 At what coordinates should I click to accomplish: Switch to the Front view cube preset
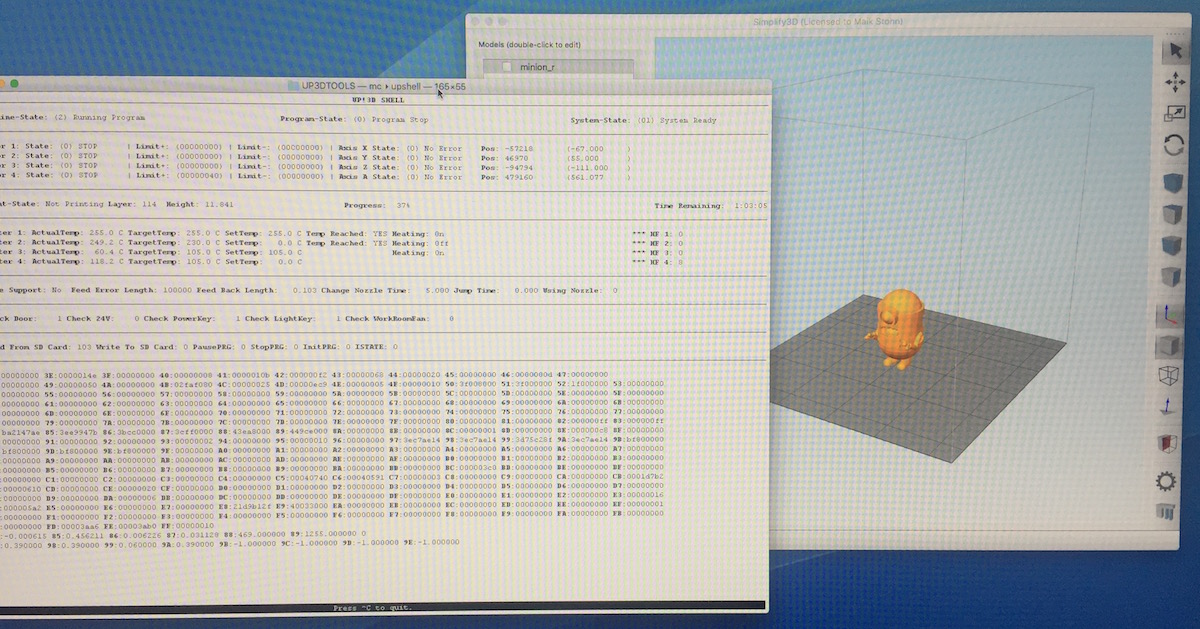coord(1173,246)
